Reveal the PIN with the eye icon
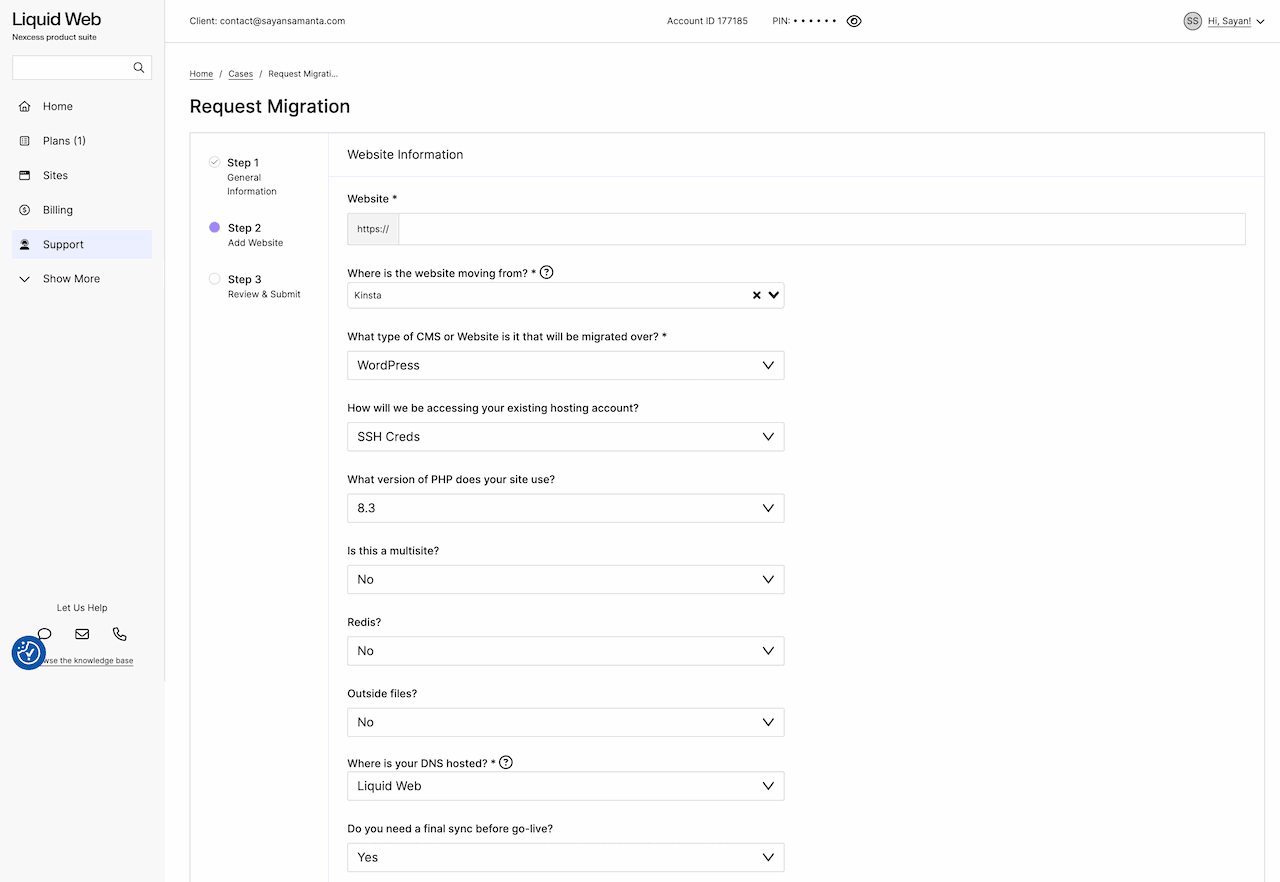The height and width of the screenshot is (882, 1280). click(x=854, y=21)
